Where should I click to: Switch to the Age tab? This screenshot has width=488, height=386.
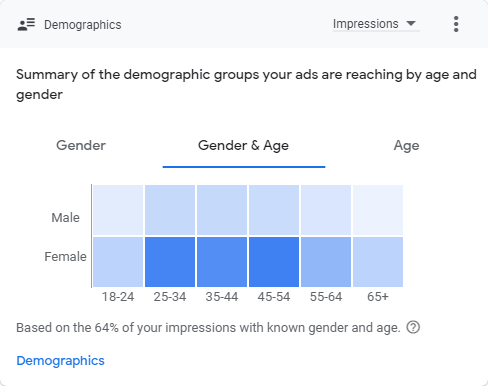(406, 146)
